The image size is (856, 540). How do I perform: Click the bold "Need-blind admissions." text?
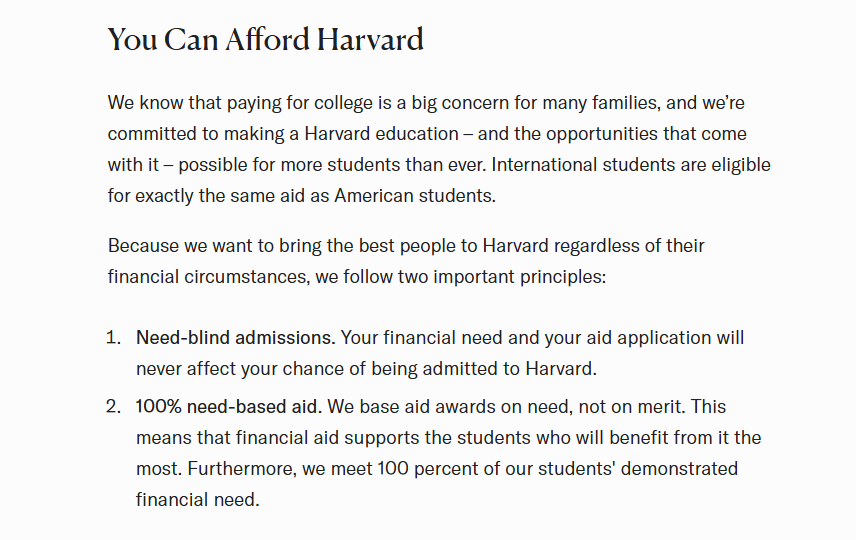tap(235, 338)
